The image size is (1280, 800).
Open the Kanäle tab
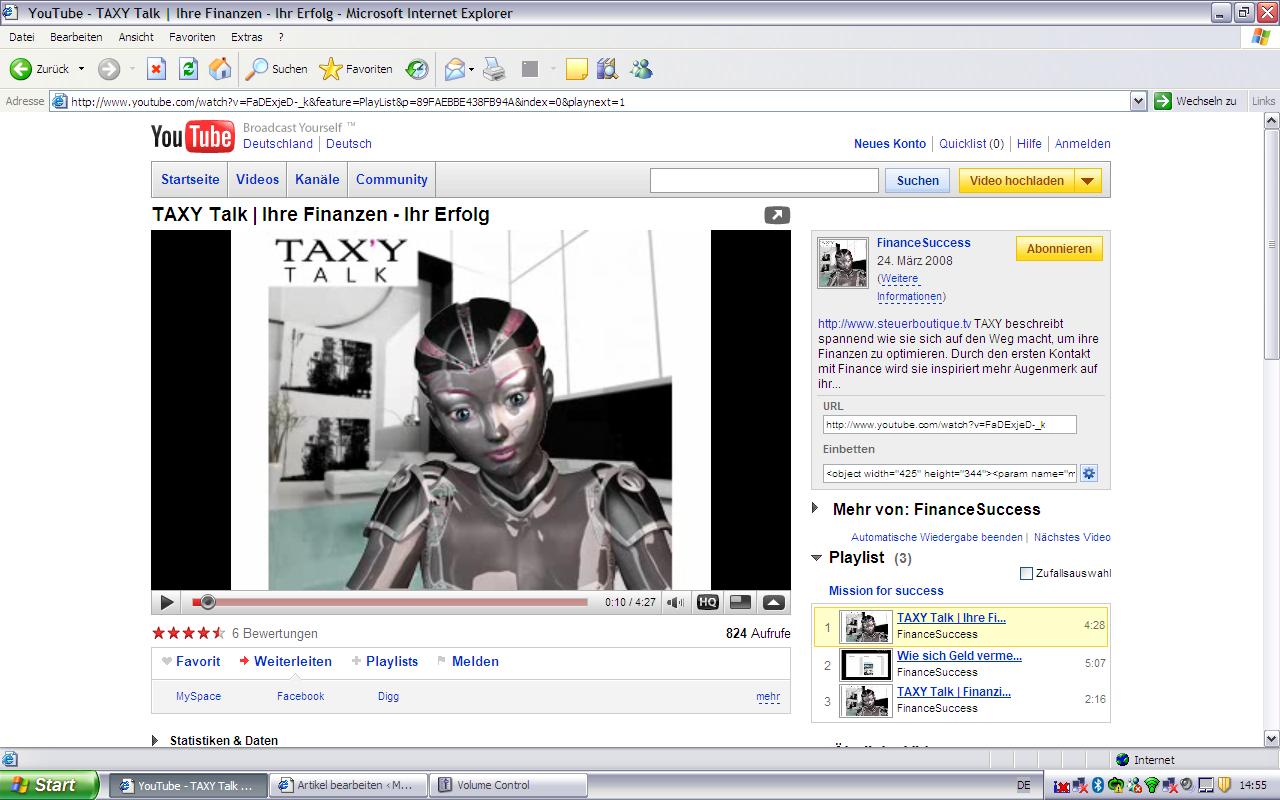317,180
